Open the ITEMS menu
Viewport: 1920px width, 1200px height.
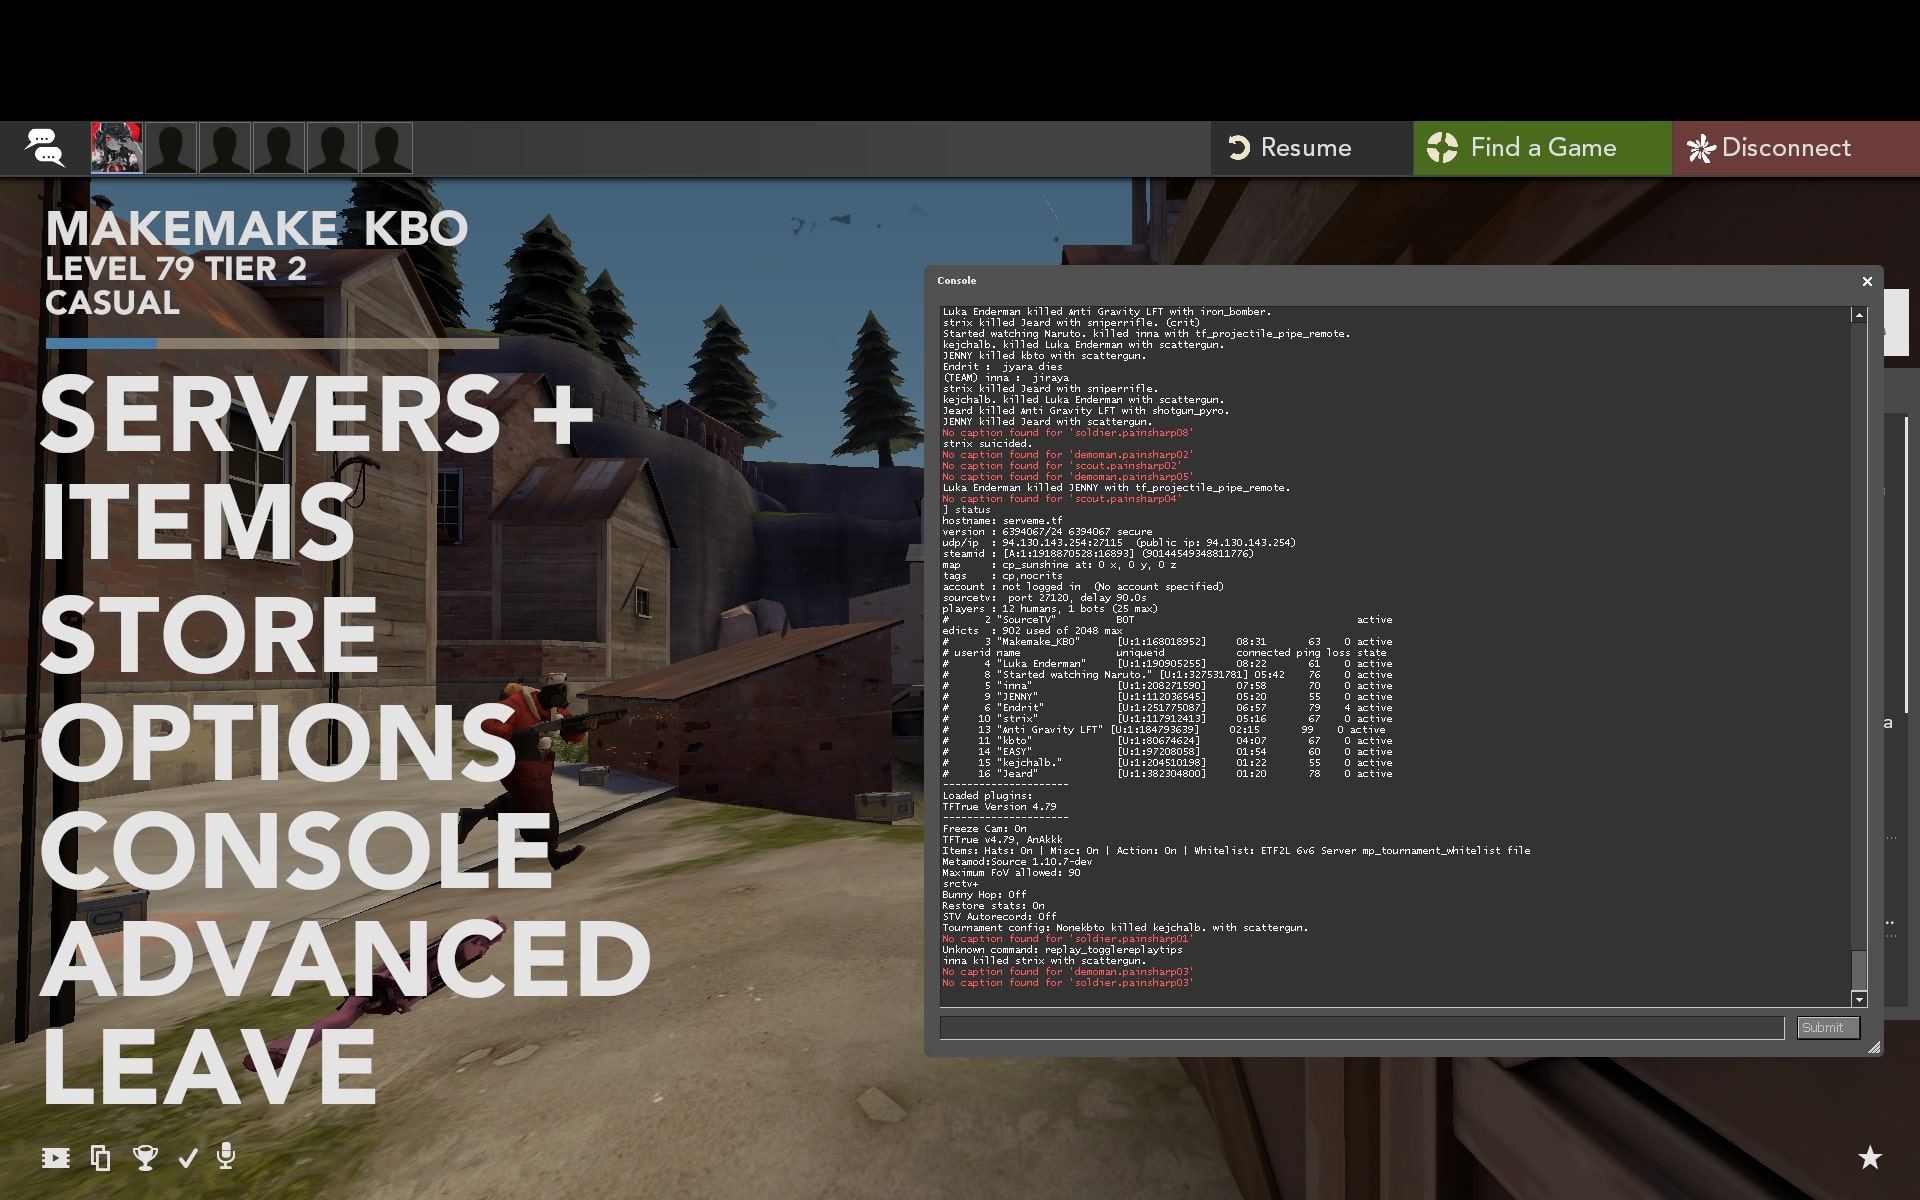pos(197,522)
